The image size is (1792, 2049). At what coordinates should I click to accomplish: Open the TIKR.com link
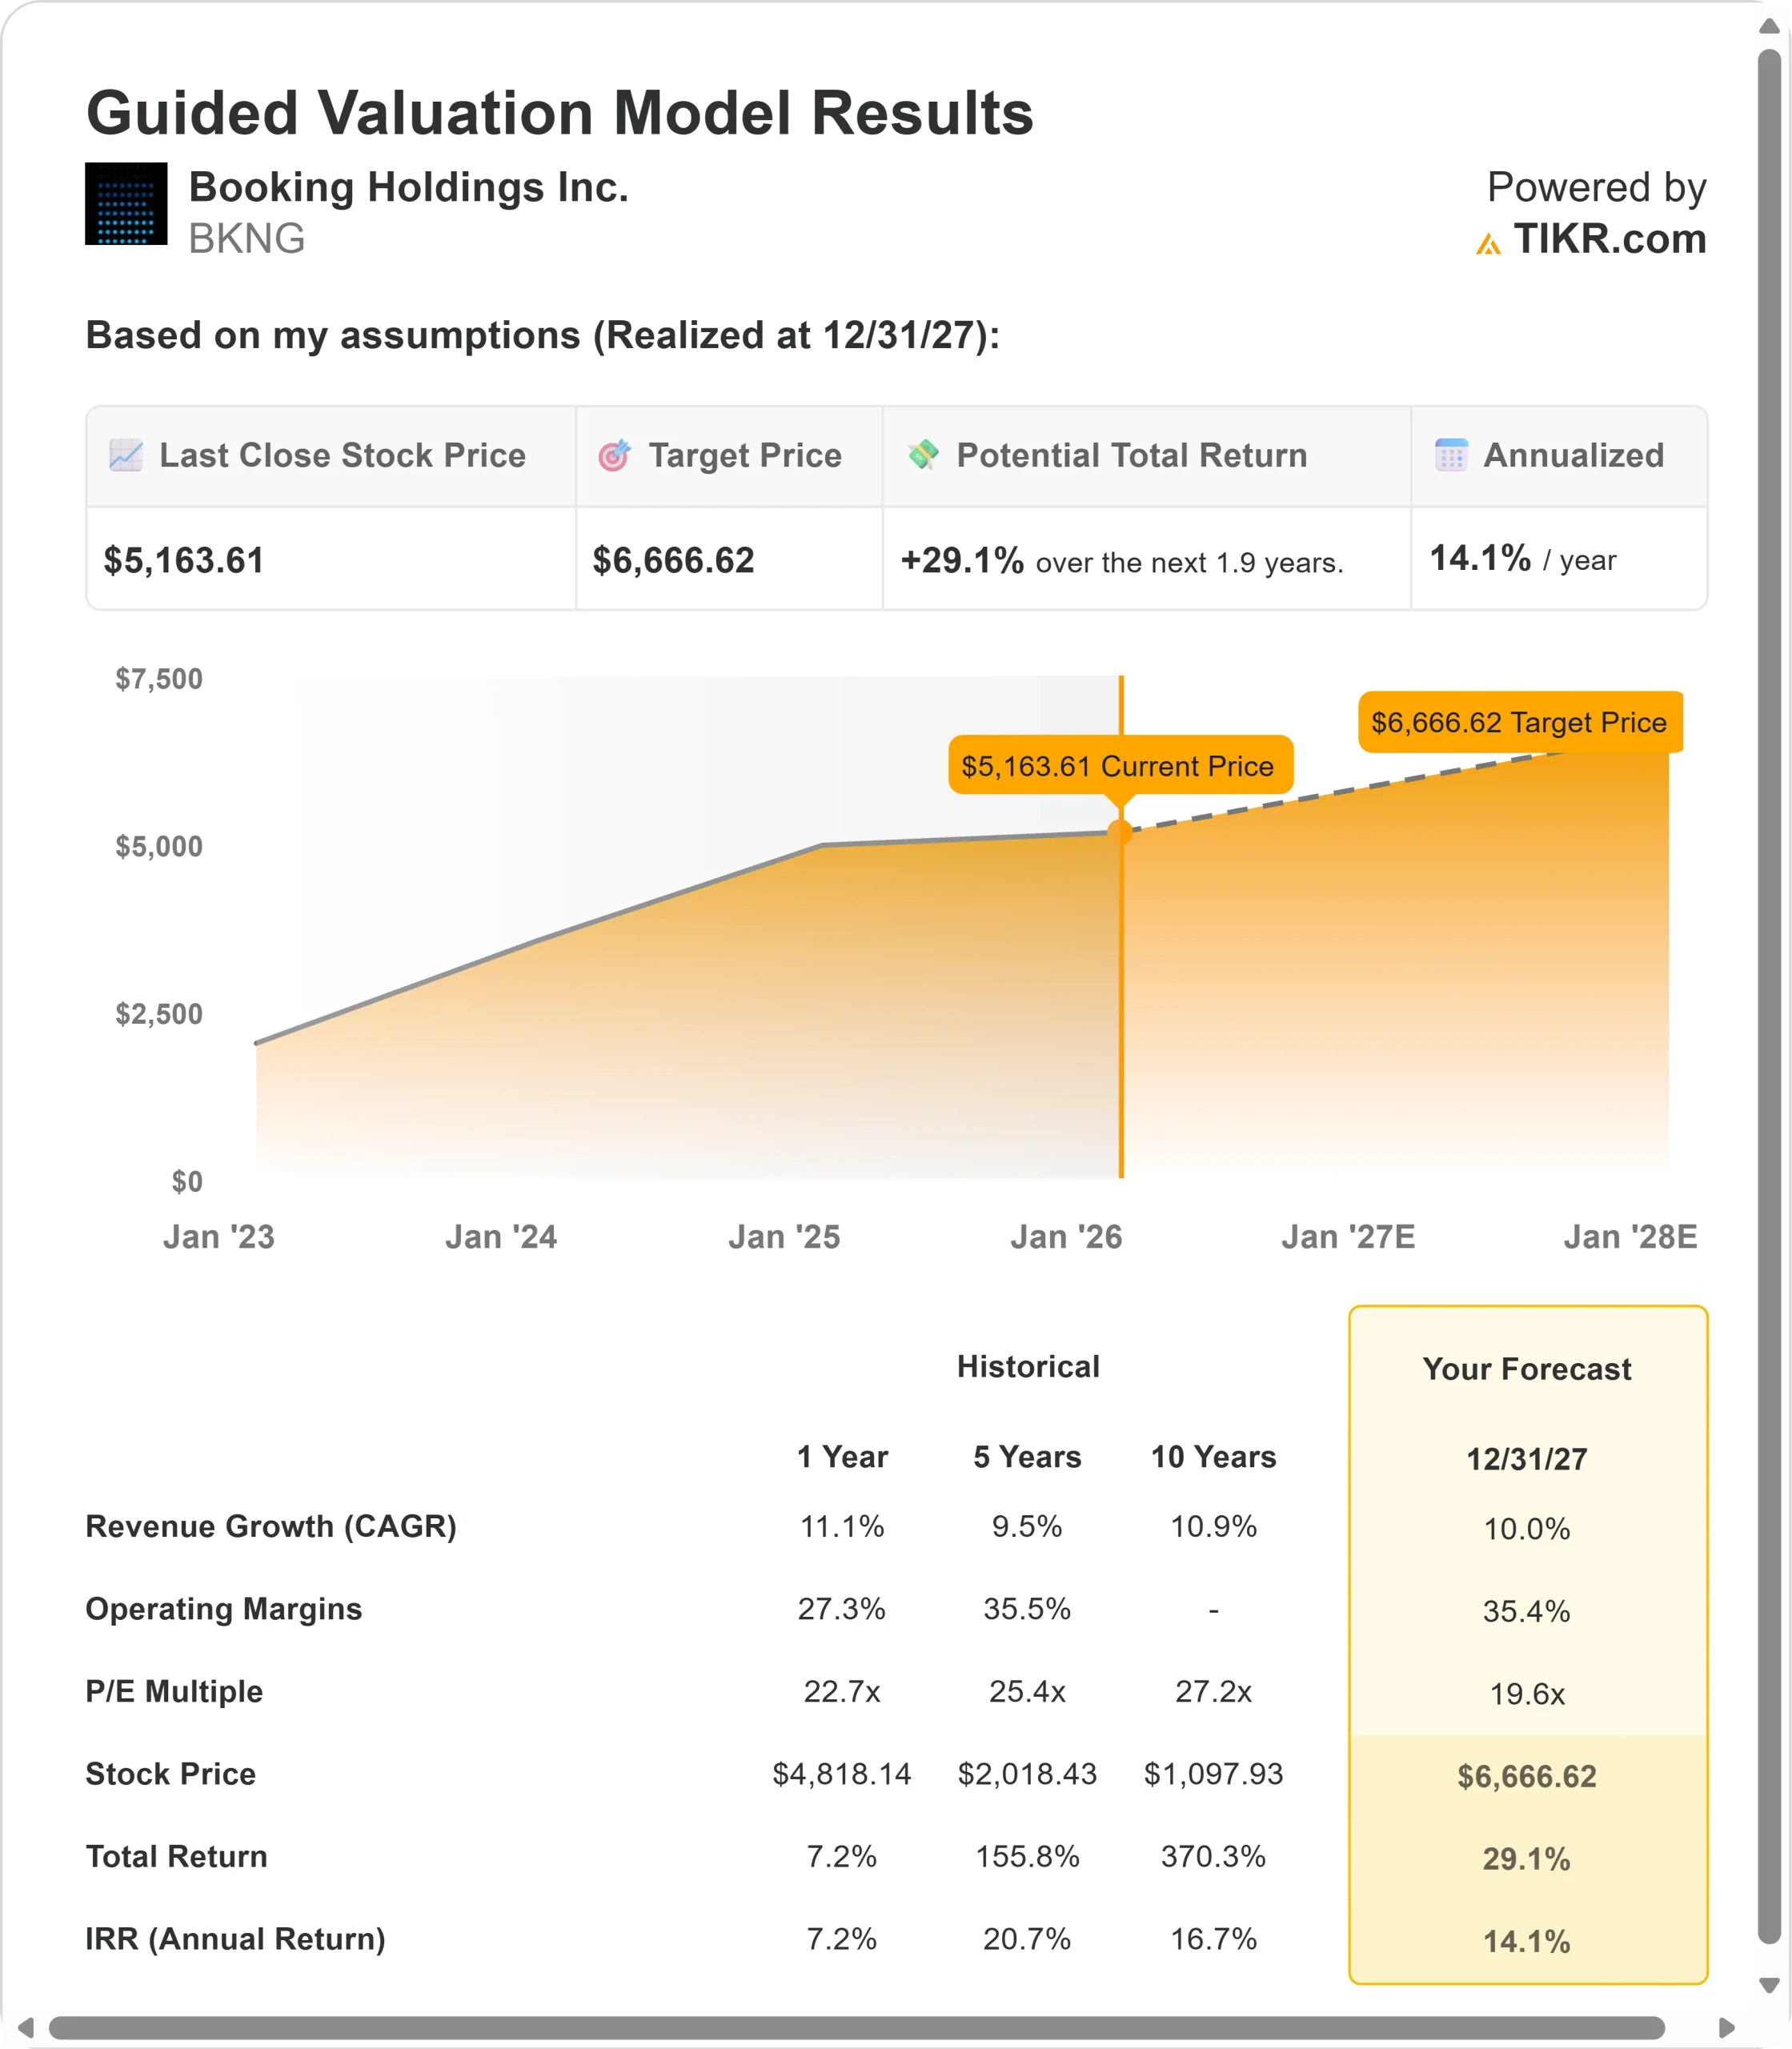click(x=1609, y=239)
